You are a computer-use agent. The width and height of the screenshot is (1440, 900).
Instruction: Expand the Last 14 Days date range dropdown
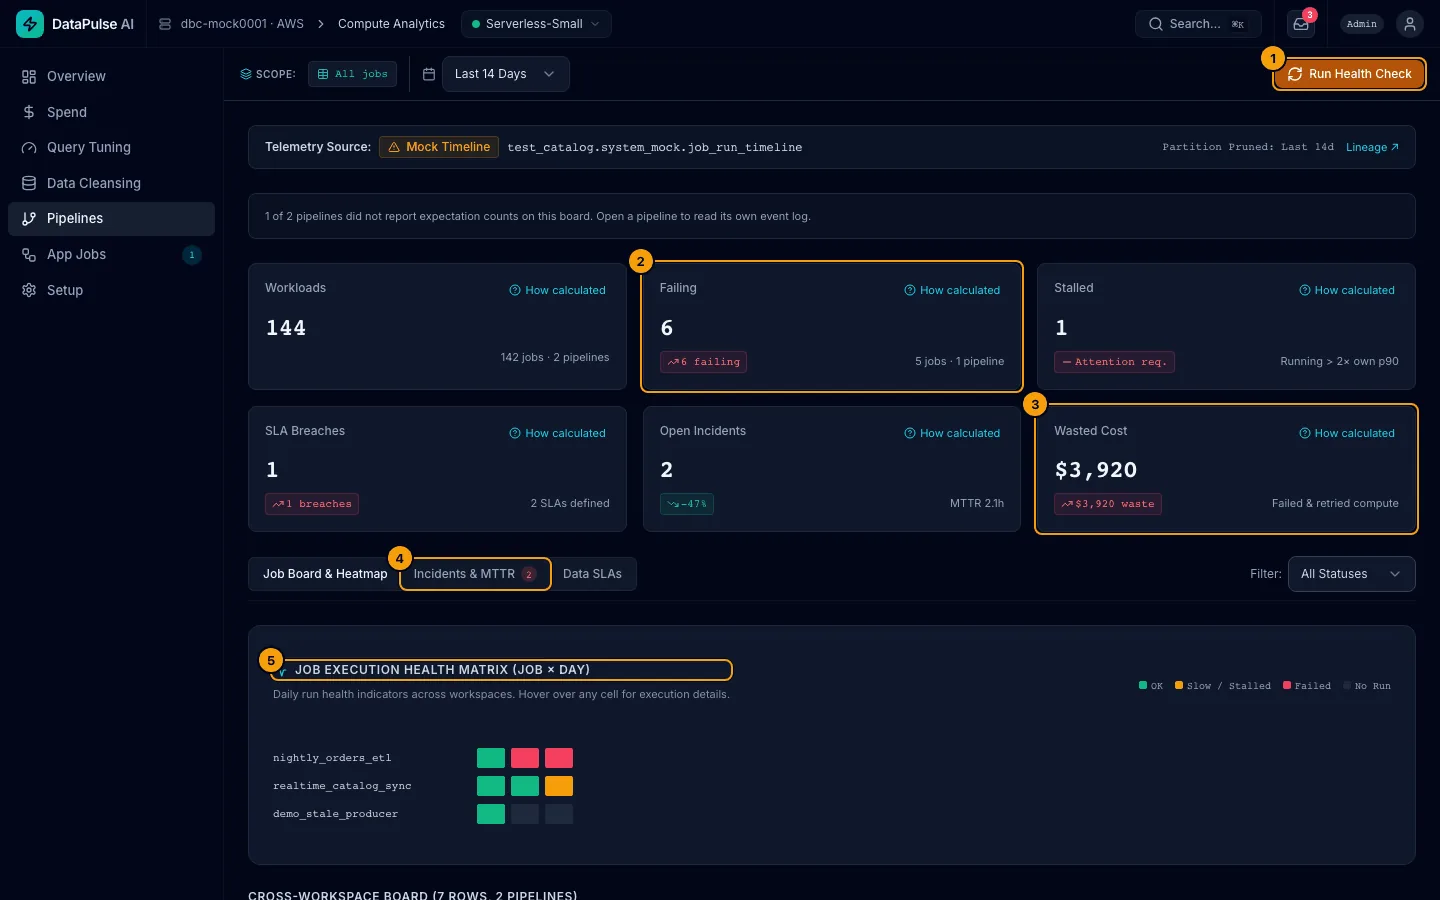pyautogui.click(x=505, y=74)
